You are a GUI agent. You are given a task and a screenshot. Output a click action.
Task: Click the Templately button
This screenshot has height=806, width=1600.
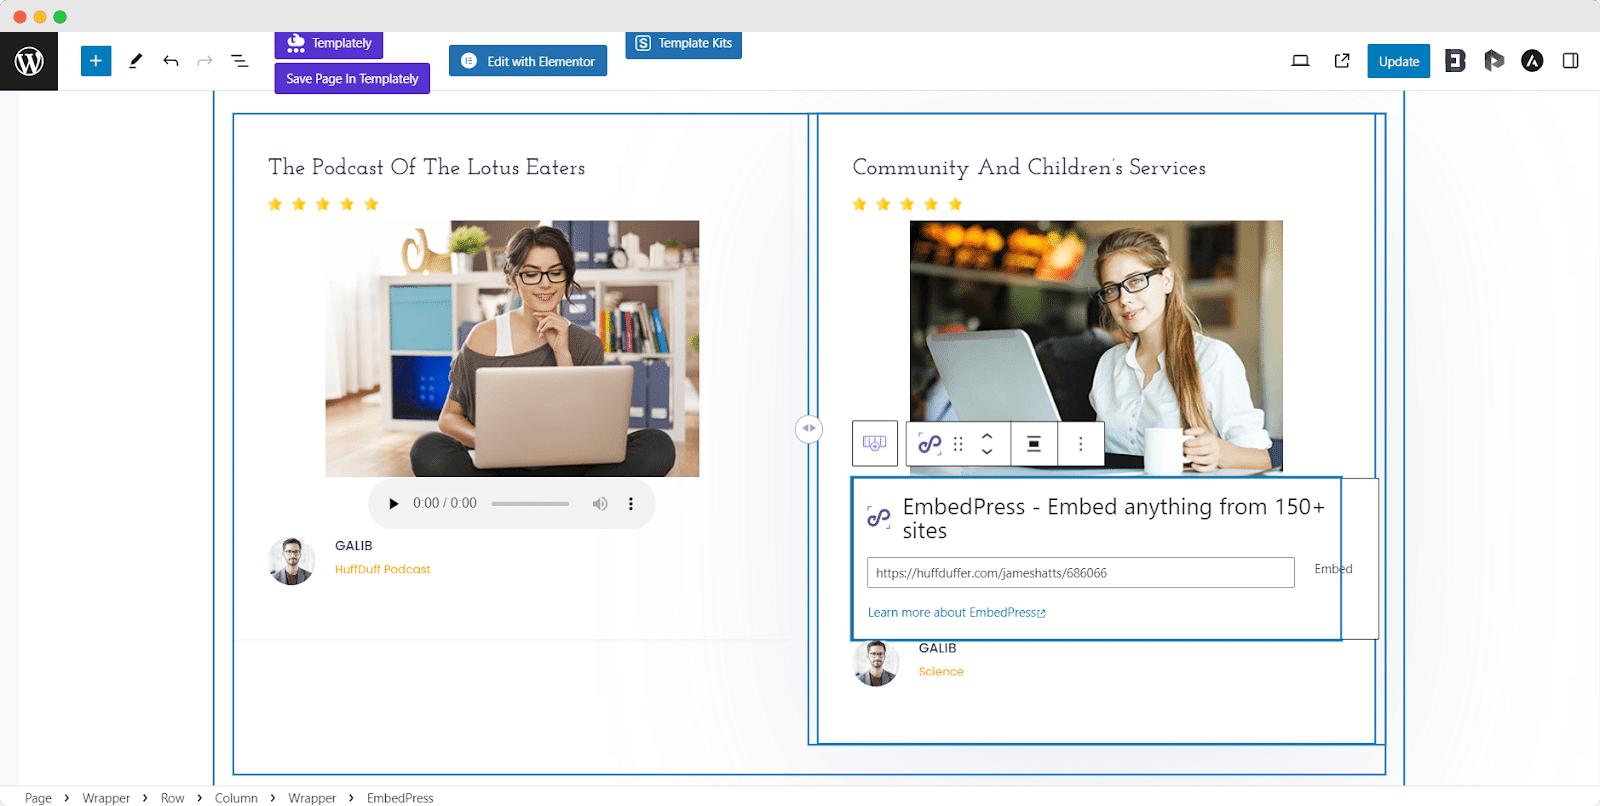click(329, 44)
